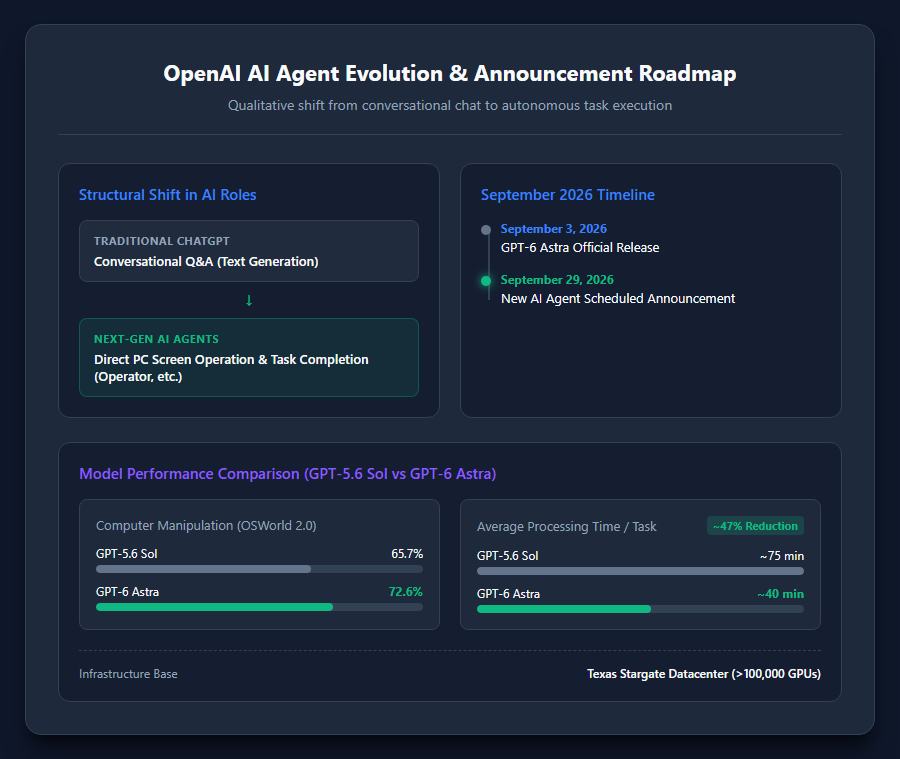This screenshot has height=759, width=900.
Task: Click the green down arrow between role cards
Action: (249, 300)
